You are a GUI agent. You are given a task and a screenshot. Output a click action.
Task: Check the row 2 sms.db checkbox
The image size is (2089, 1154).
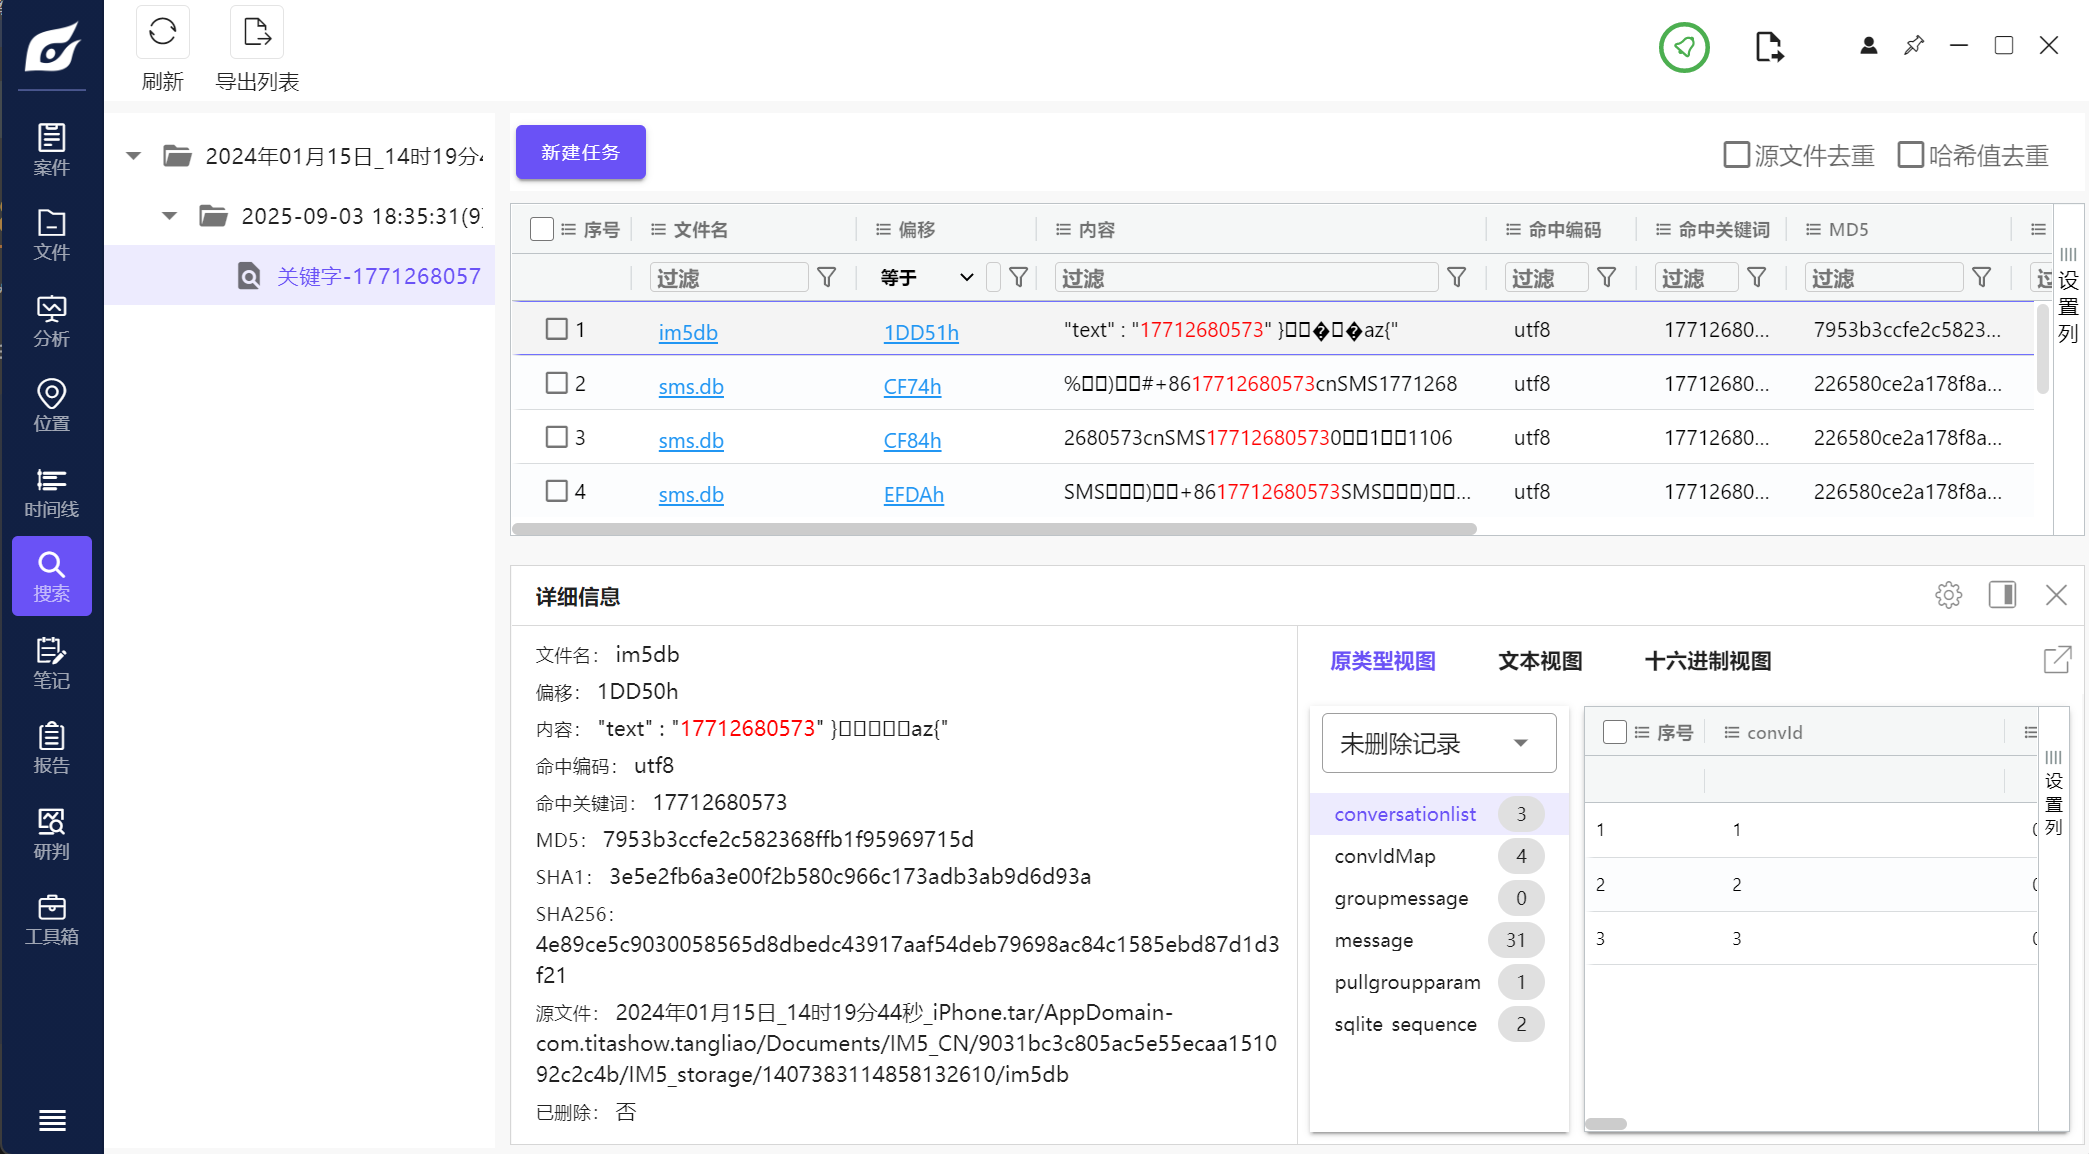[x=556, y=383]
